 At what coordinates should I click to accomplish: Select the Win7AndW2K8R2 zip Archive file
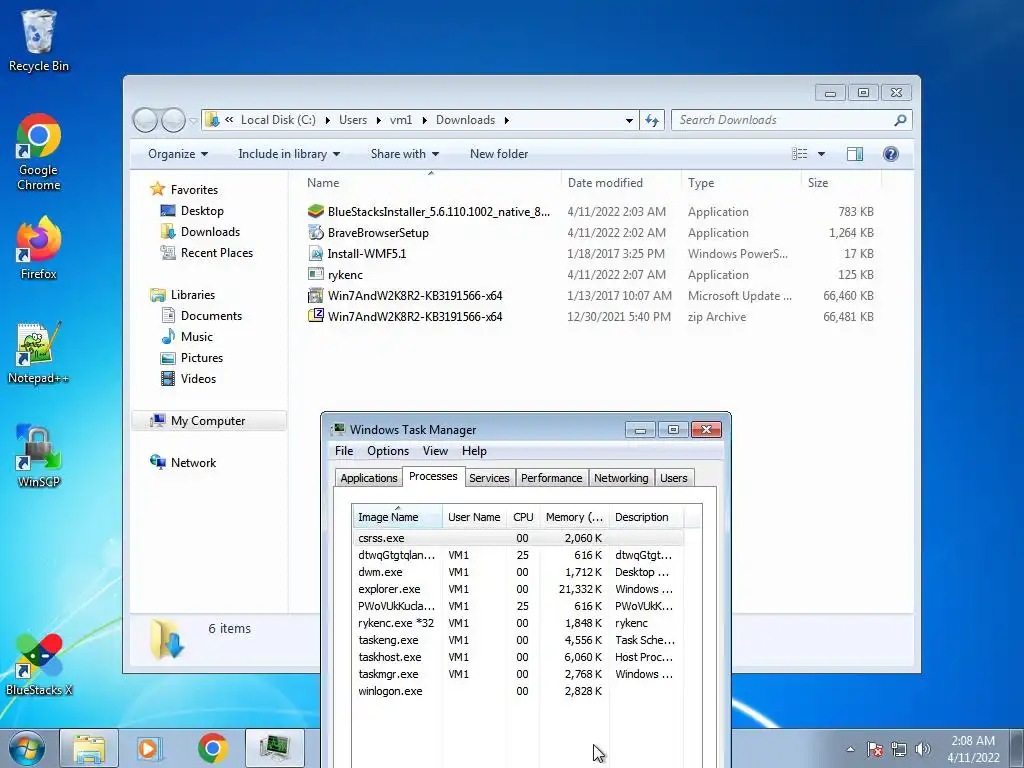[x=591, y=317]
